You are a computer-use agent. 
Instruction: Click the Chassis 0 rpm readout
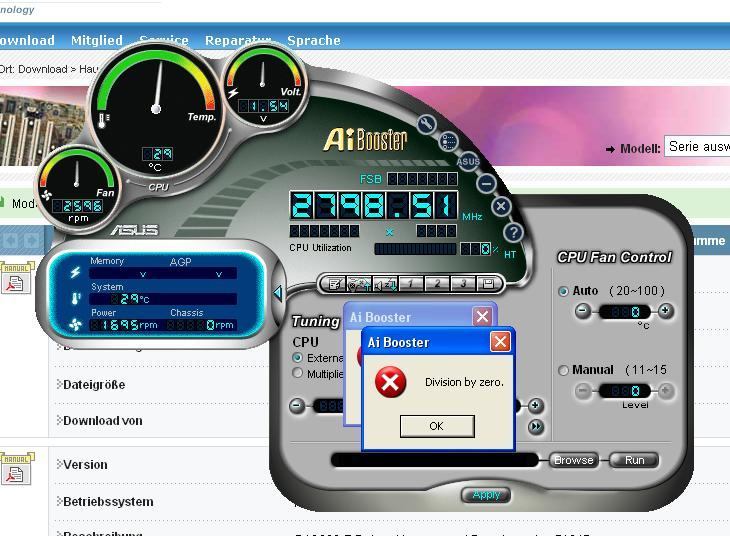[x=201, y=325]
